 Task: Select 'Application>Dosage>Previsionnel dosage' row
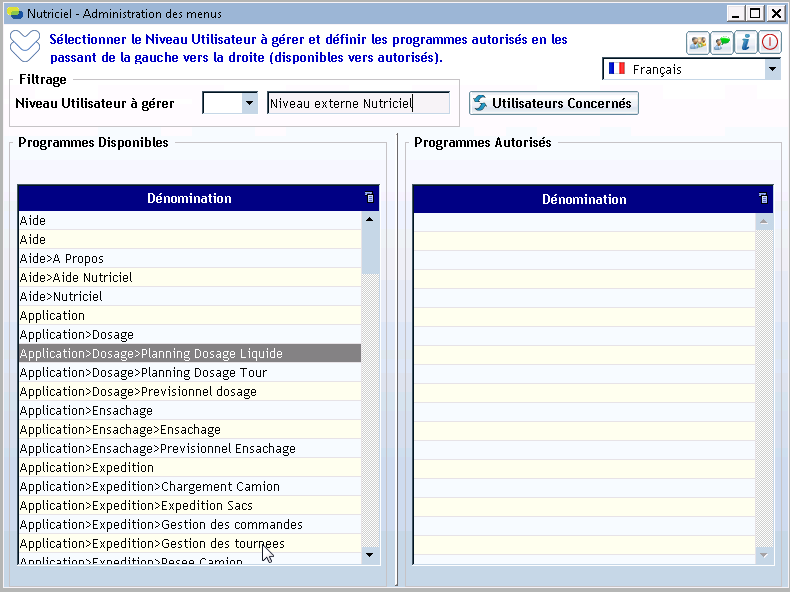tap(189, 391)
